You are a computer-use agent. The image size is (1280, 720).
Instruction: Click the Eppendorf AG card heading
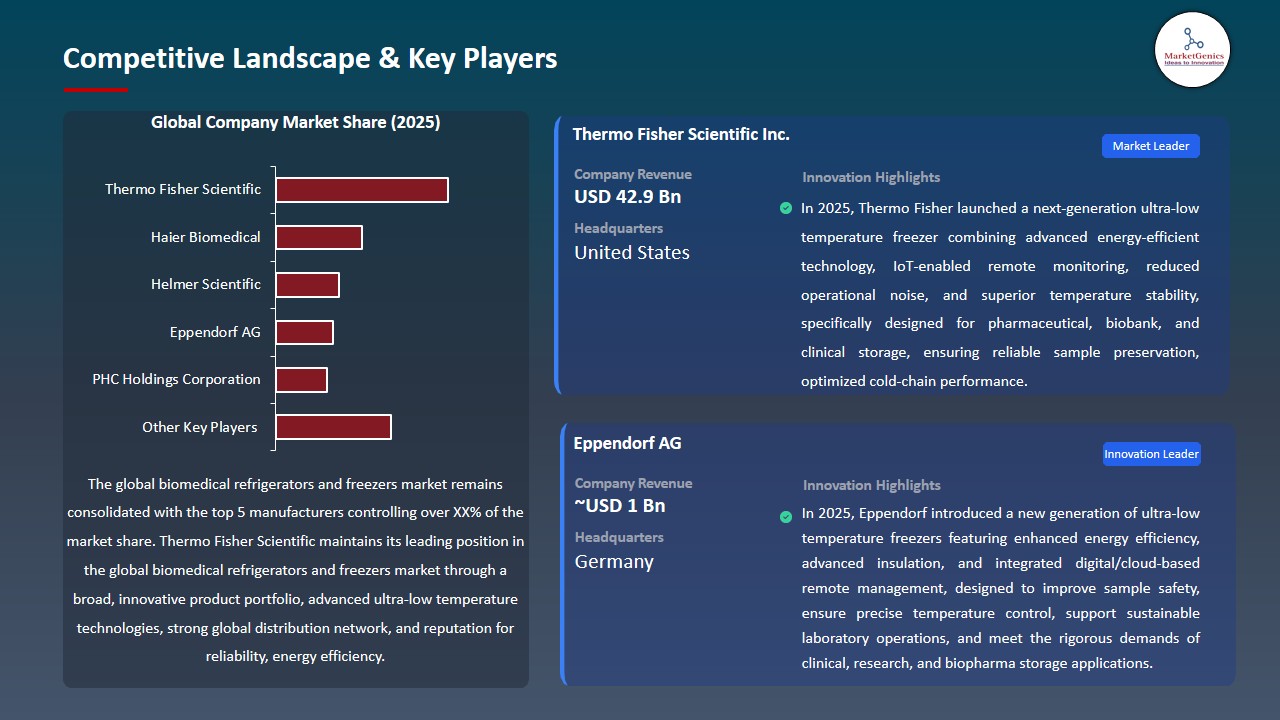click(627, 443)
